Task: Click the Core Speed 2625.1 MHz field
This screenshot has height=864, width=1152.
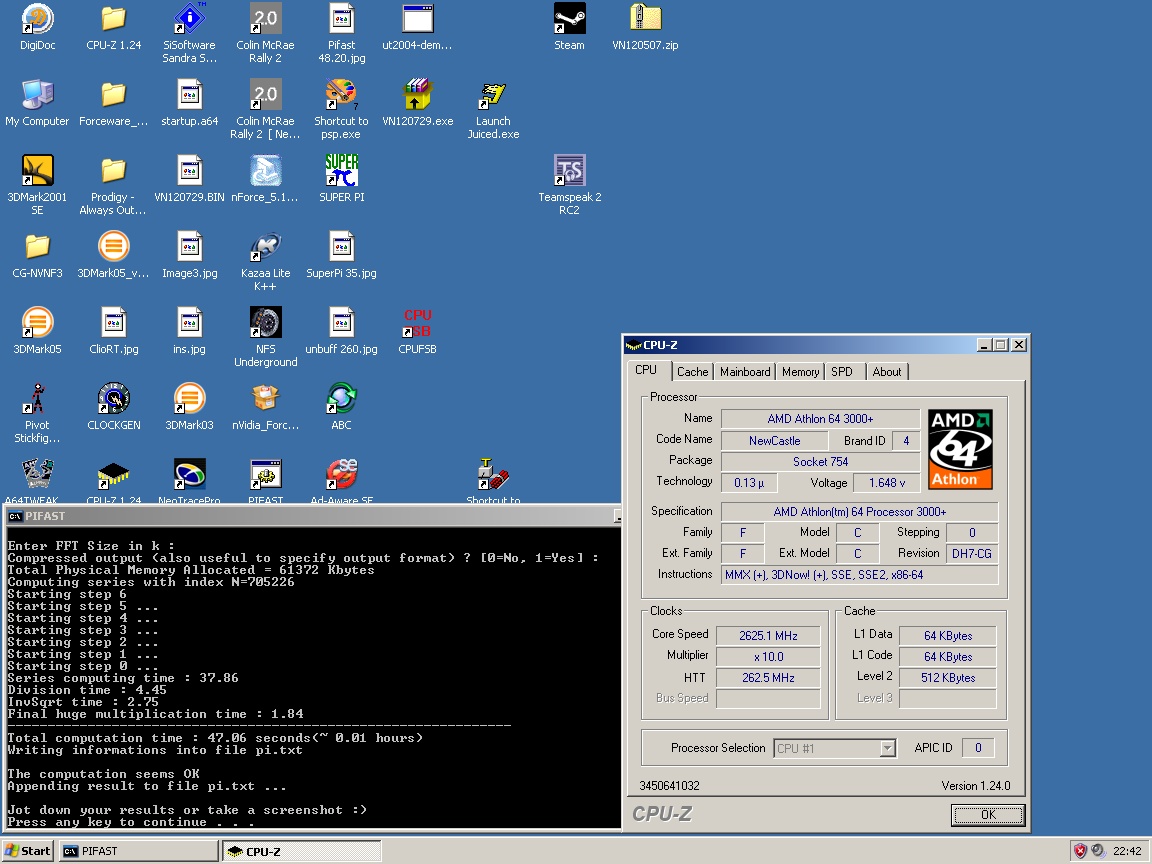Action: pos(768,636)
